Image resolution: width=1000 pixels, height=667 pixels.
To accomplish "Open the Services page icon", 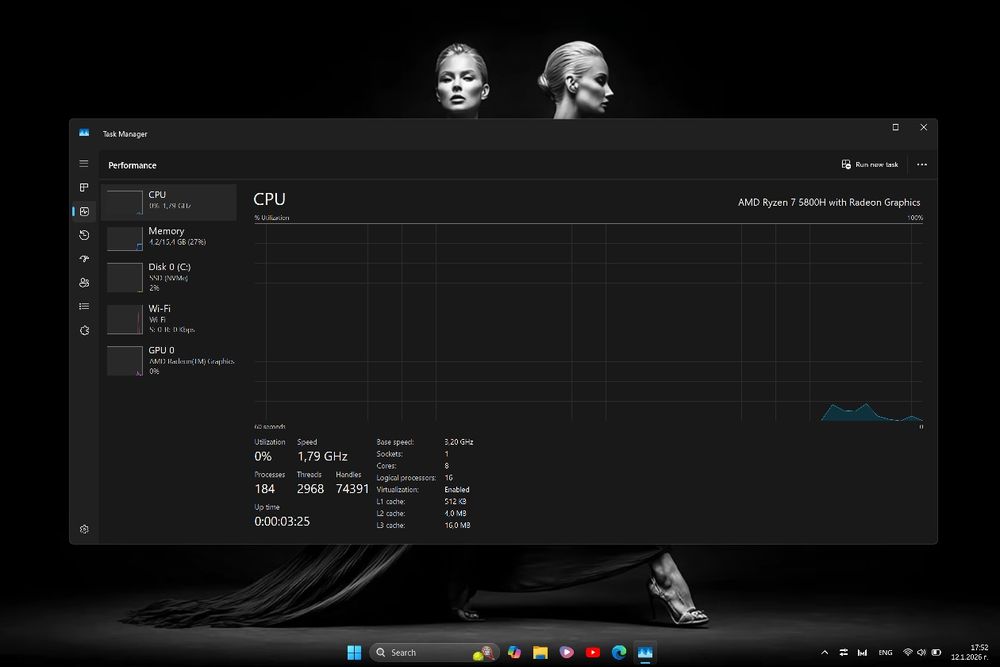I will [x=84, y=330].
